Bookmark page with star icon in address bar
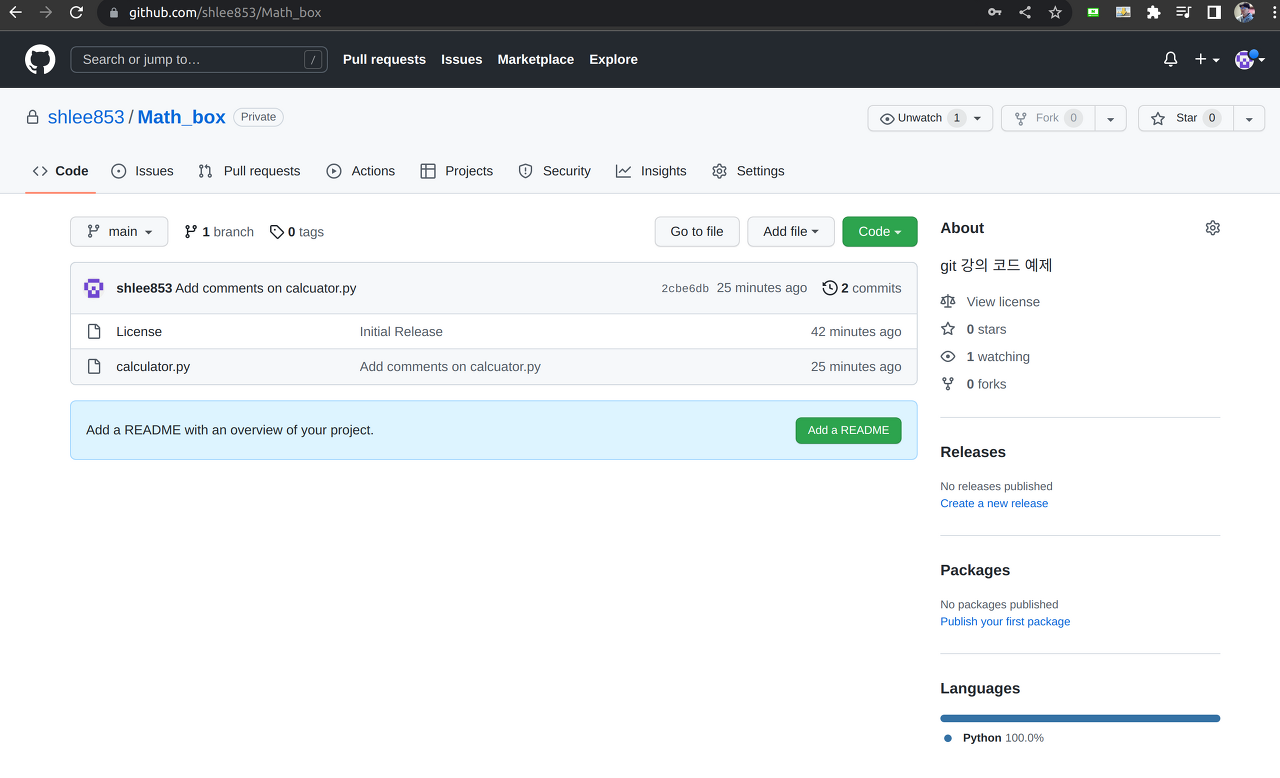The height and width of the screenshot is (778, 1280). [x=1055, y=13]
